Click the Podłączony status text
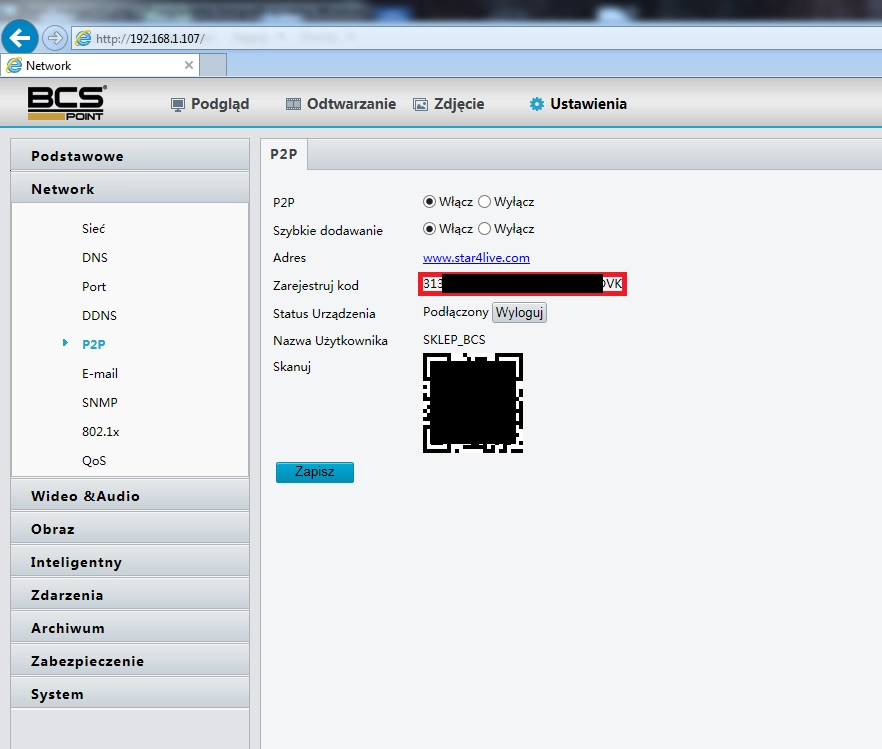Screen dimensions: 882x749 coord(456,312)
